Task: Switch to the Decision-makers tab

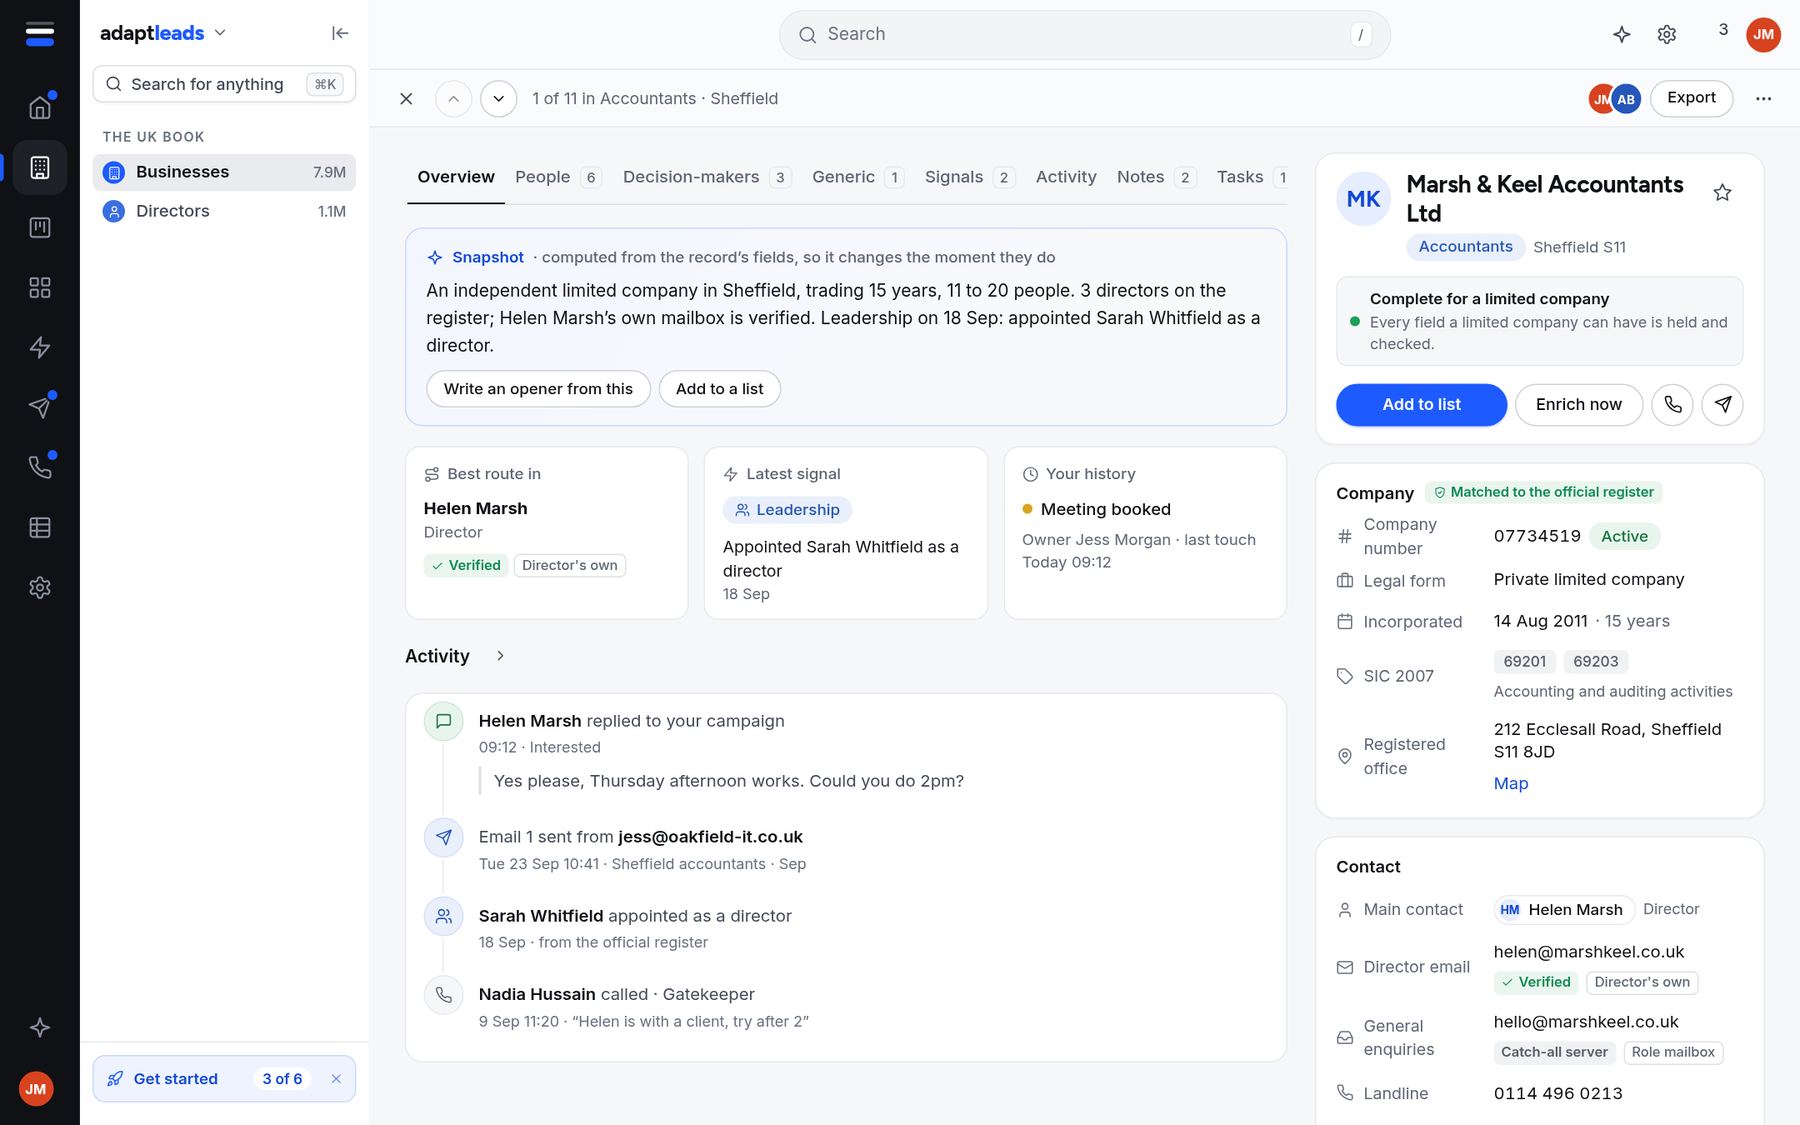Action: pyautogui.click(x=706, y=177)
